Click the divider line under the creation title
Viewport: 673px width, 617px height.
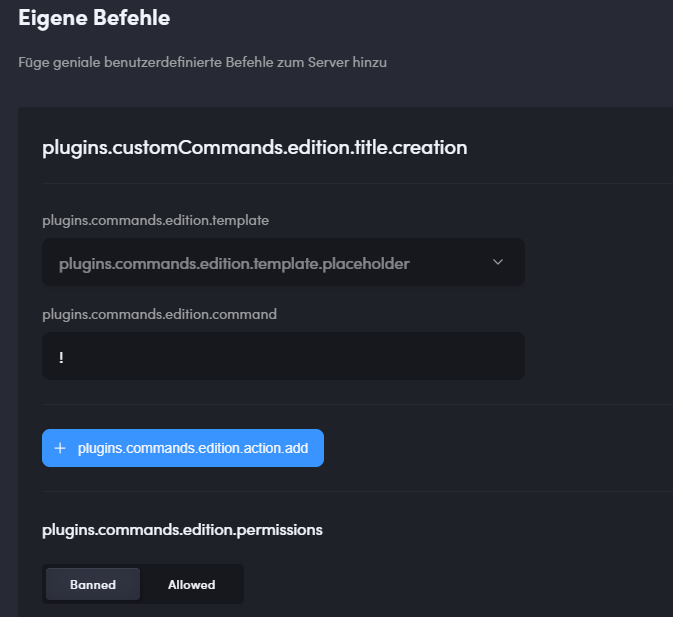357,184
